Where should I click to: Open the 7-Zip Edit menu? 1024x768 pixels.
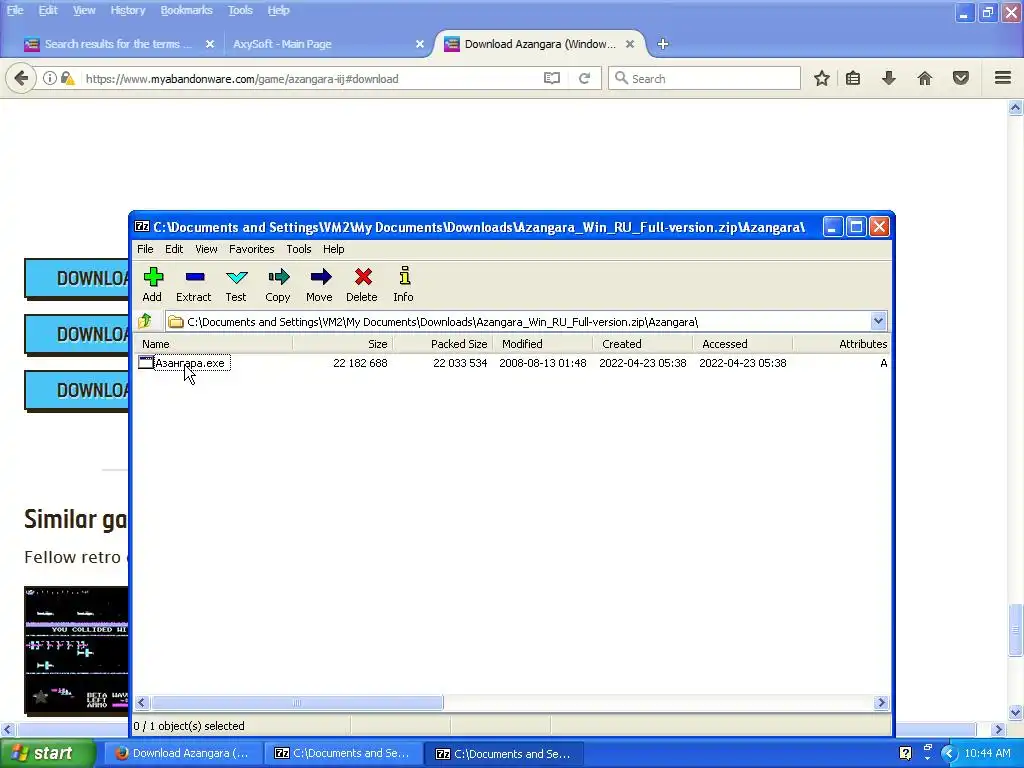coord(174,249)
